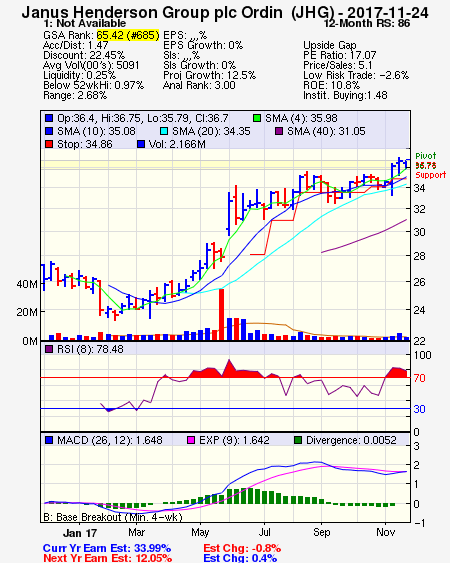Click the Upside Gap label

coord(330,45)
